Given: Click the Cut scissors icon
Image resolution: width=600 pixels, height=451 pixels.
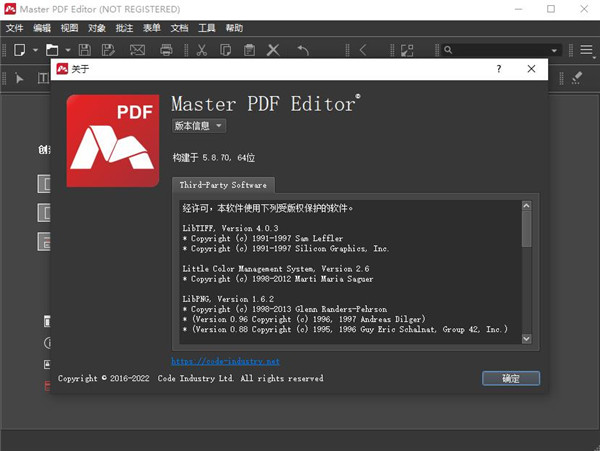Looking at the screenshot, I should (x=201, y=50).
